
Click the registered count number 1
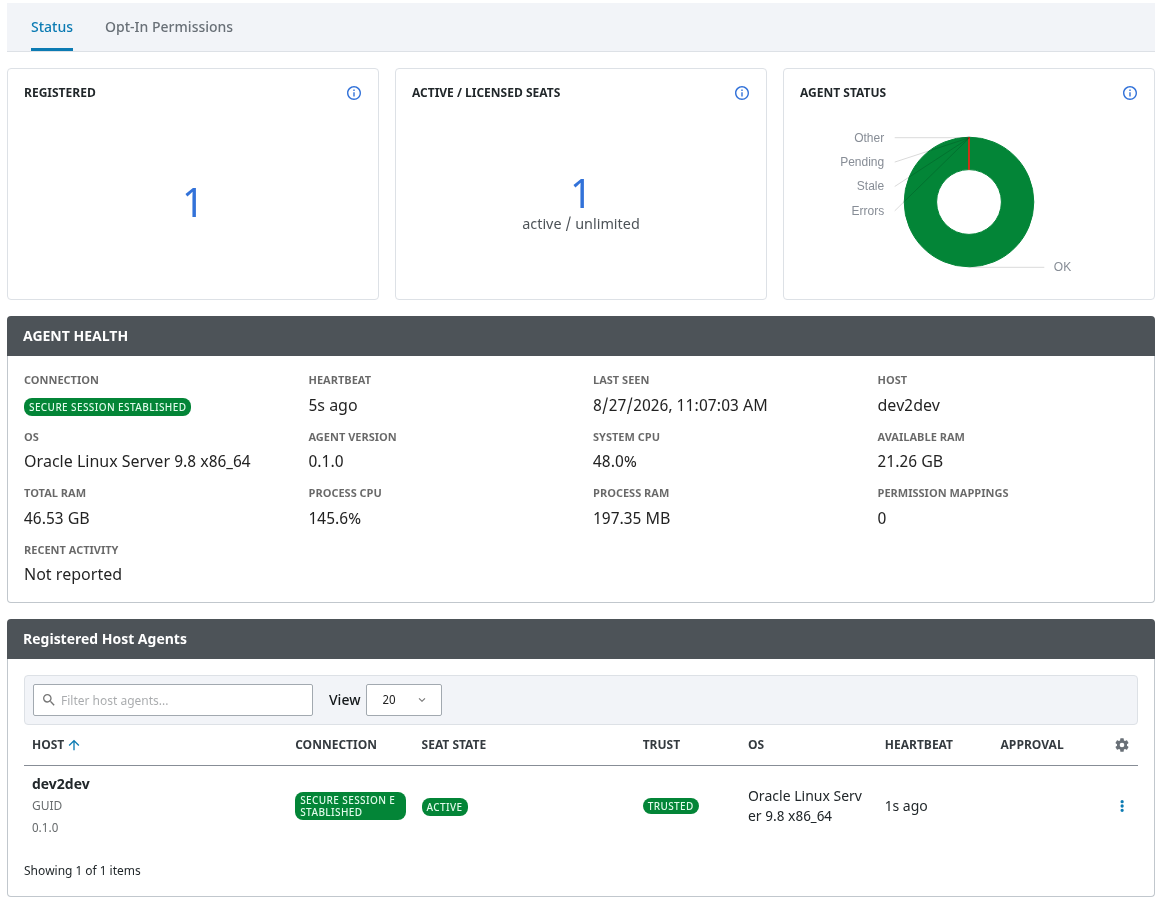point(192,202)
